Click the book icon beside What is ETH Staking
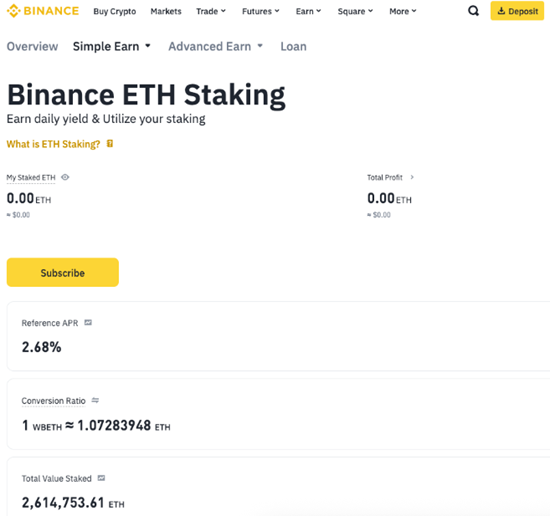This screenshot has width=550, height=516. [110, 143]
